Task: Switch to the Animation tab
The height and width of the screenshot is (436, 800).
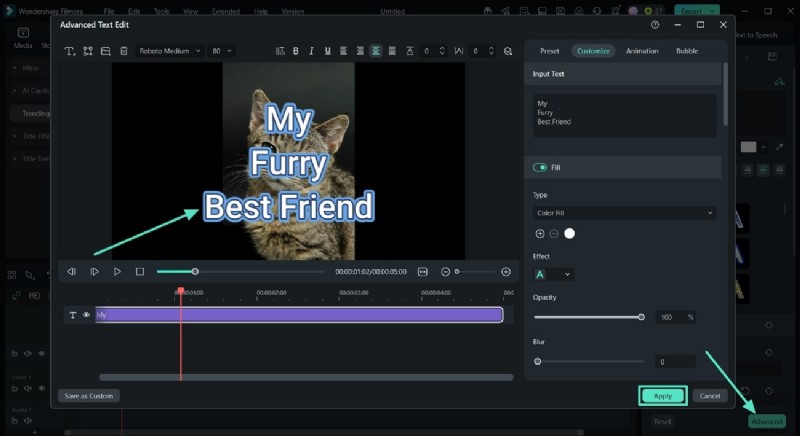Action: coord(642,51)
